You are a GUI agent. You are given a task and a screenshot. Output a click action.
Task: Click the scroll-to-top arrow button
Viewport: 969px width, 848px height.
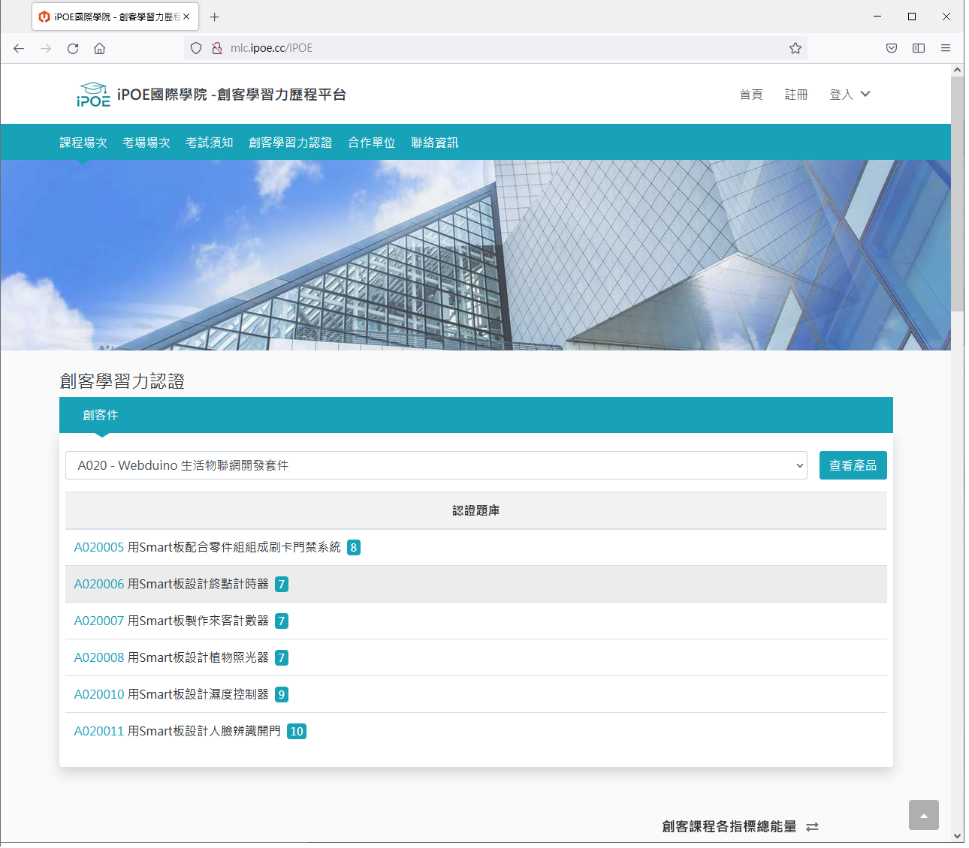[923, 815]
